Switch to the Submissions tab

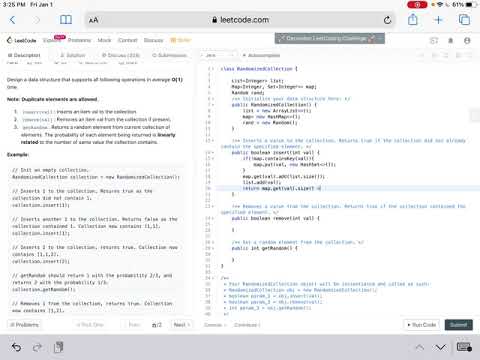click(169, 55)
